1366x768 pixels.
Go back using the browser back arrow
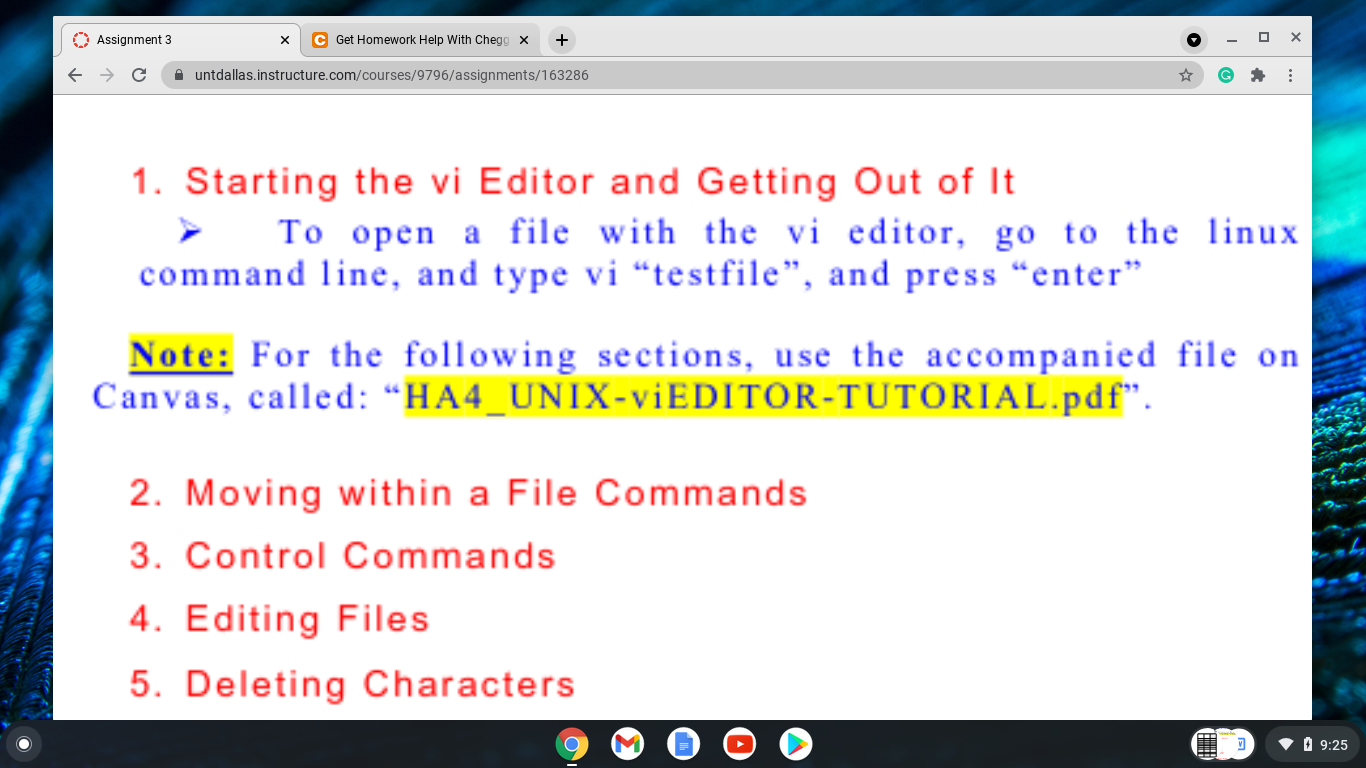point(75,75)
